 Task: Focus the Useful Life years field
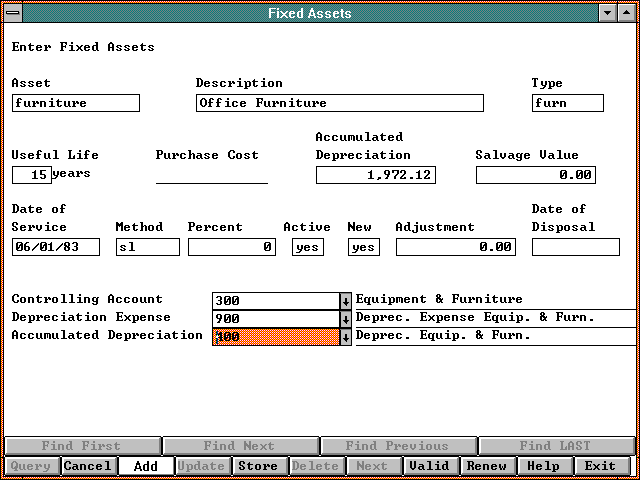31,175
